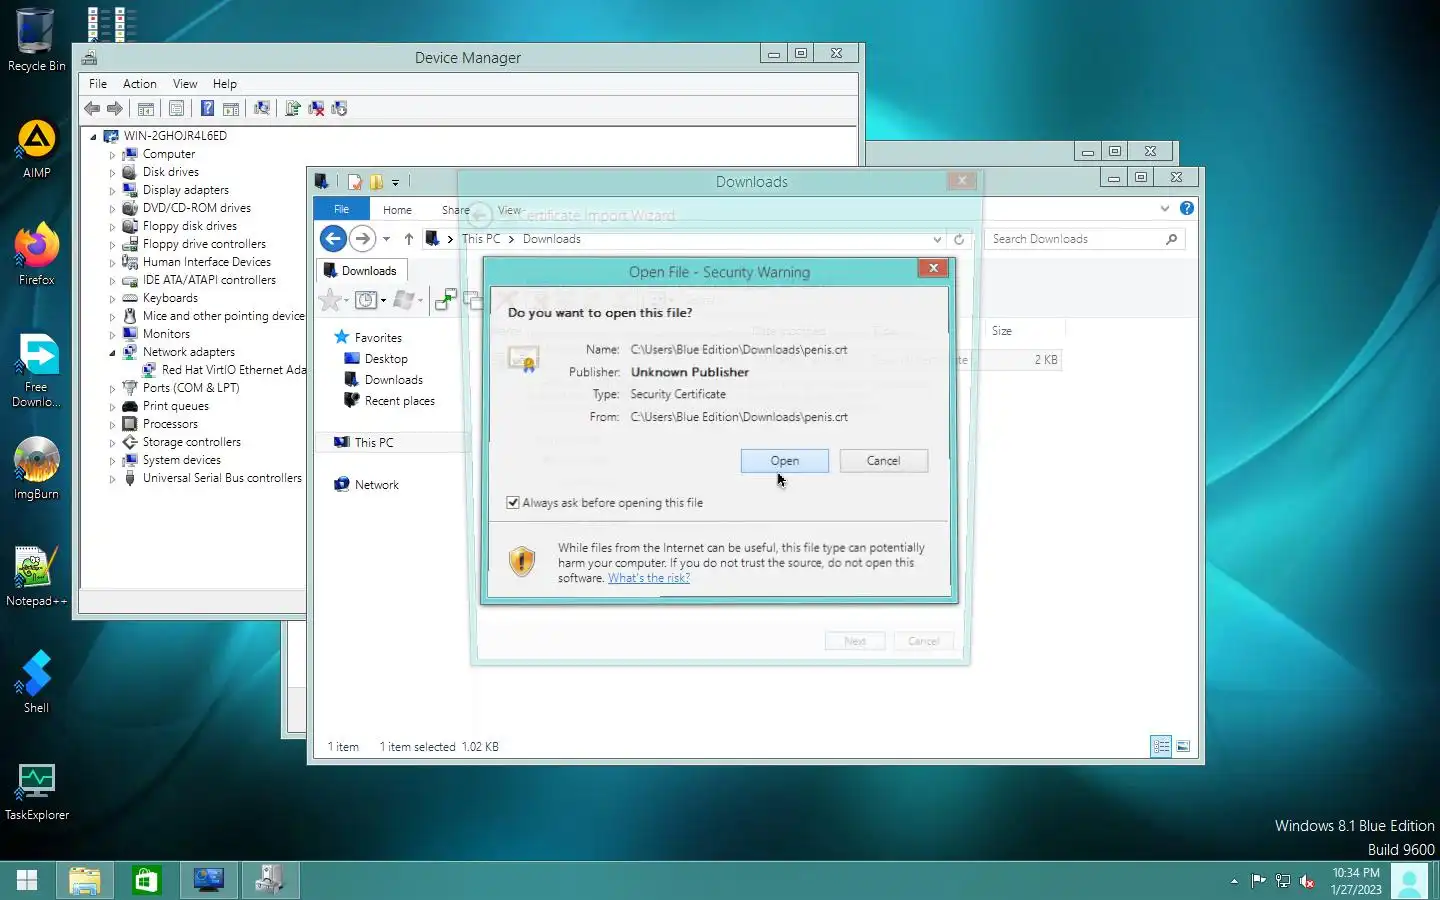Expand the Display adapters node
This screenshot has width=1440, height=900.
tap(112, 191)
